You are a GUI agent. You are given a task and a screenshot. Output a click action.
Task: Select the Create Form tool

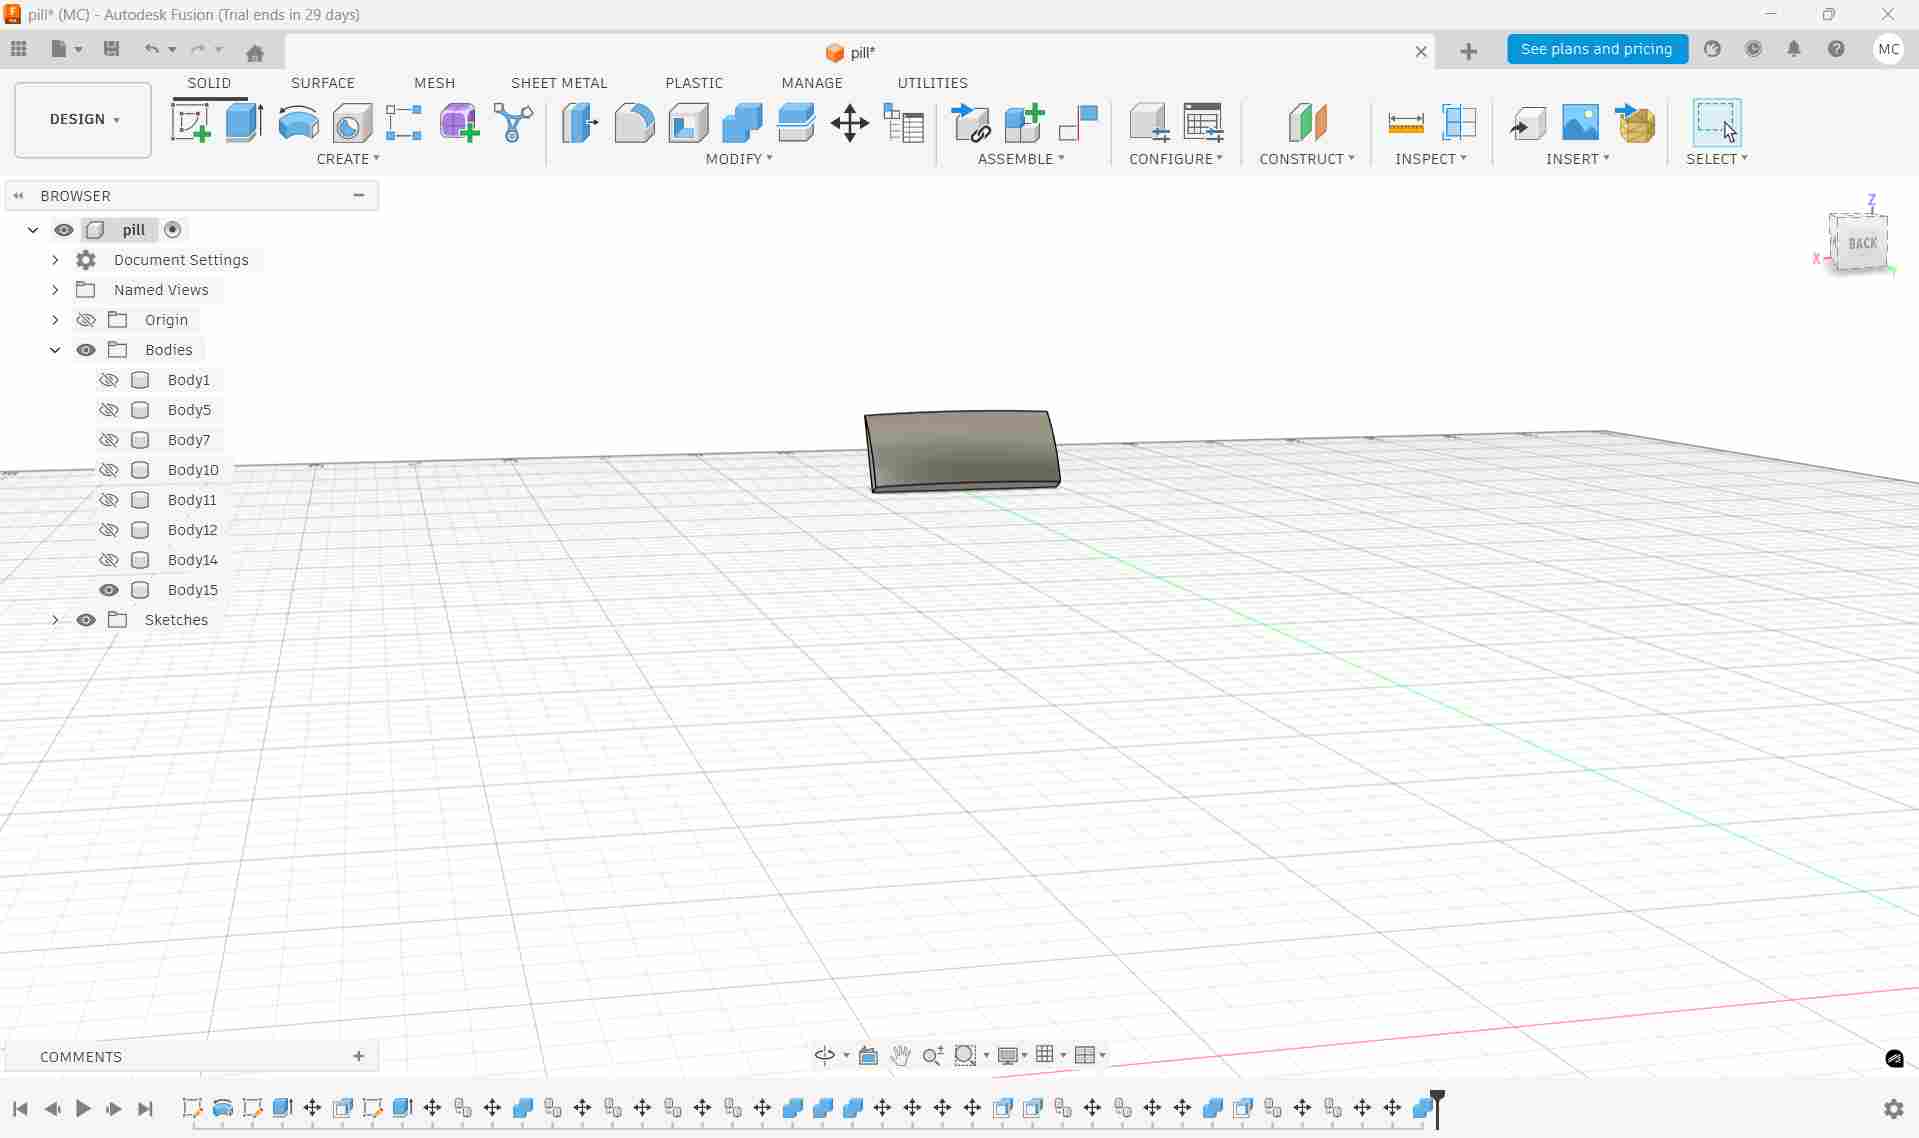[x=458, y=122]
